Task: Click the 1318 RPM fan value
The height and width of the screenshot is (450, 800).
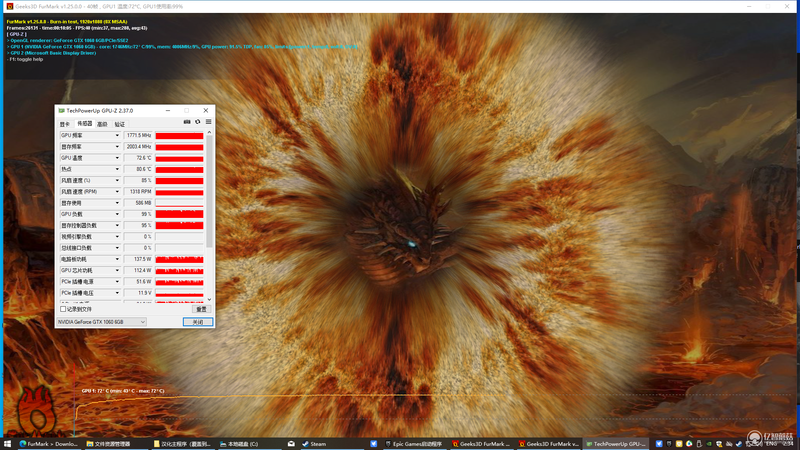Action: pyautogui.click(x=138, y=191)
